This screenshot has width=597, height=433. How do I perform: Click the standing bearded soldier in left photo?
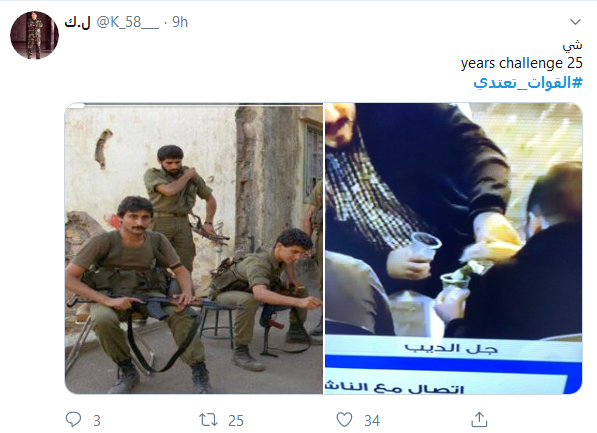[178, 206]
